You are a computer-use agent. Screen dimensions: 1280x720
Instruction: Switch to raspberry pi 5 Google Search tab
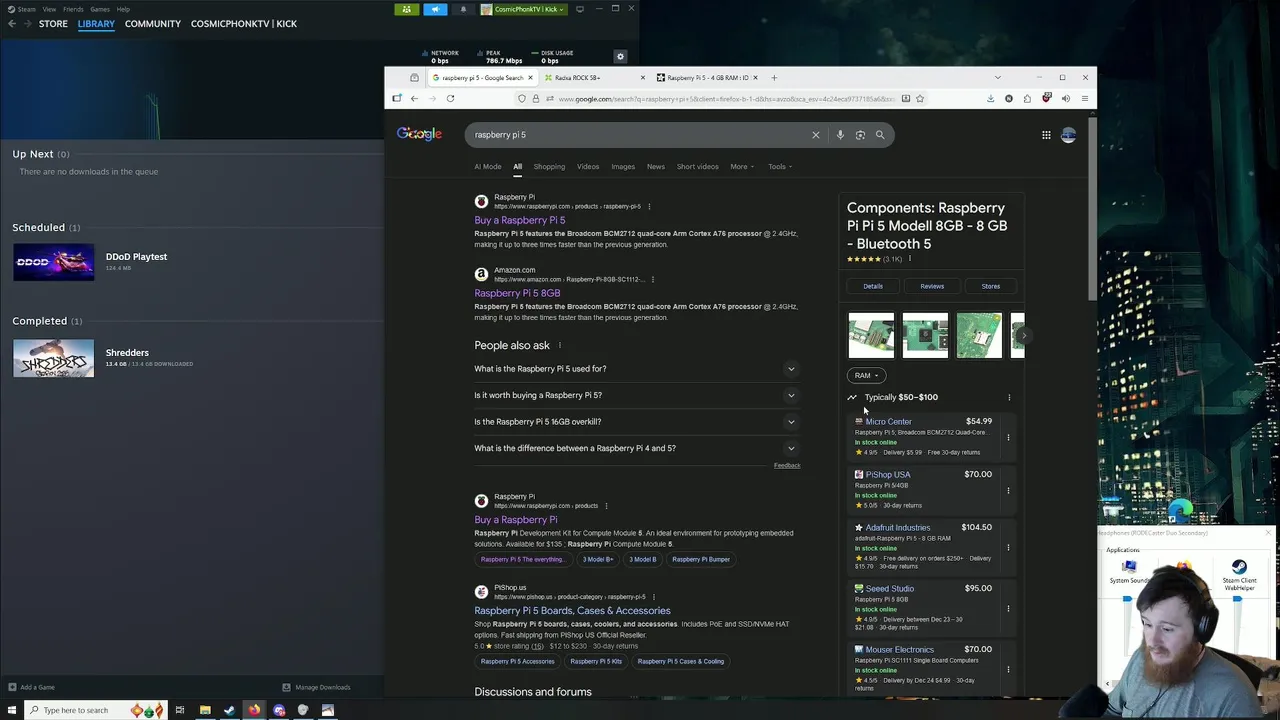click(483, 78)
